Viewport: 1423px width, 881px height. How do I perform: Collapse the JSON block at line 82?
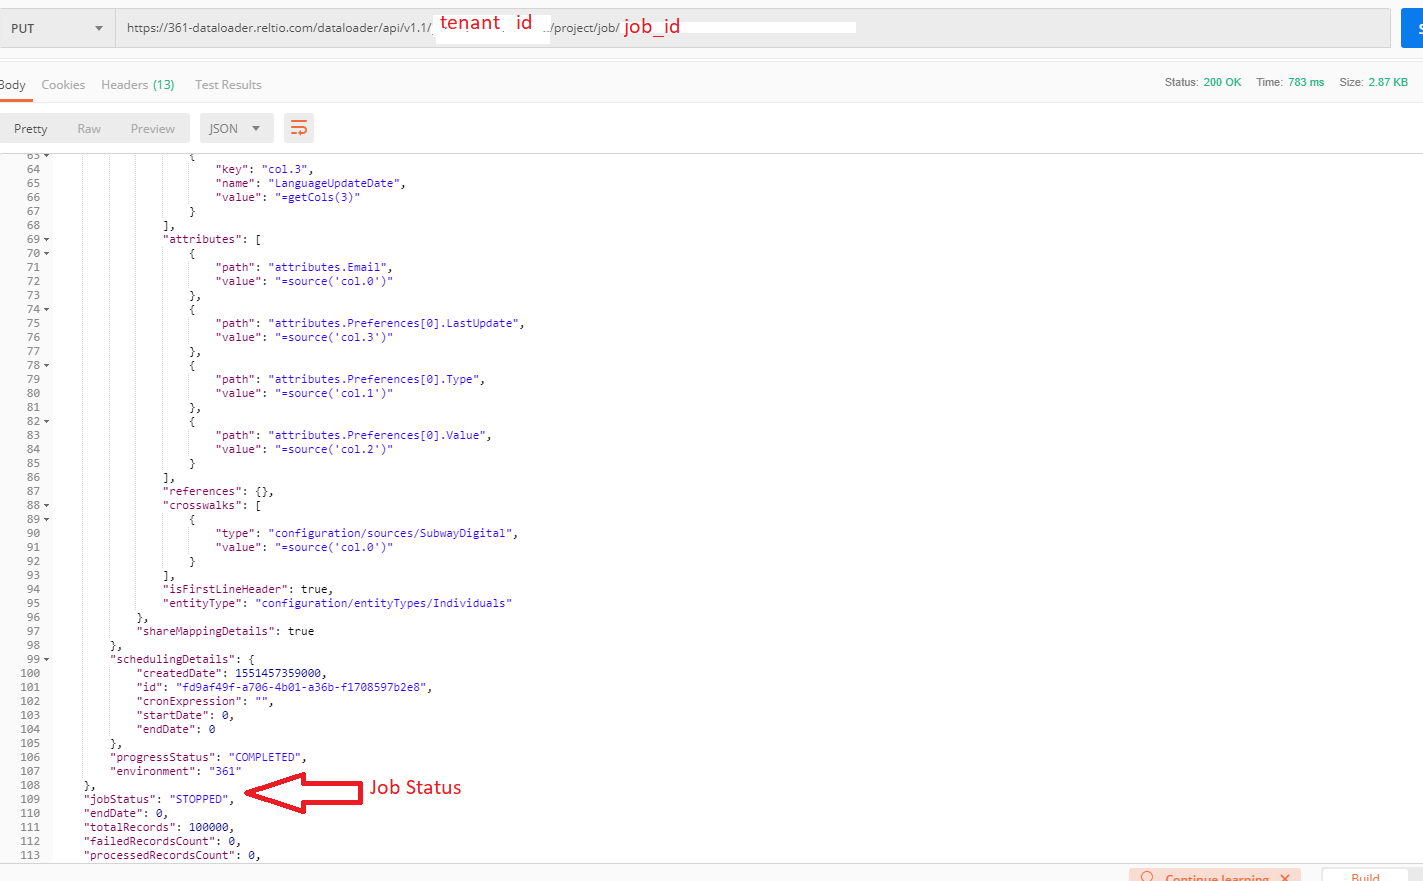[46, 422]
